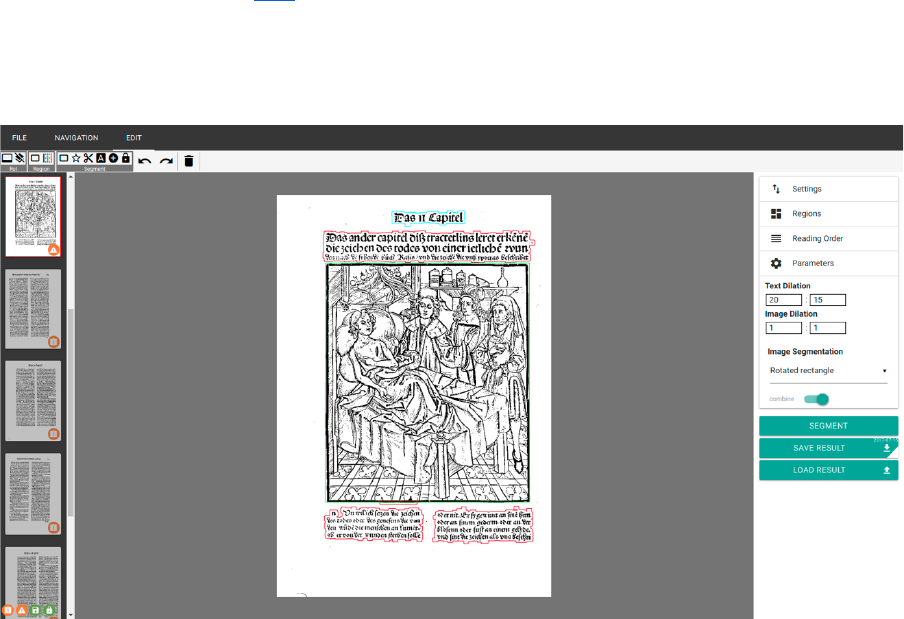The height and width of the screenshot is (619, 904).
Task: Select the bottom-left text column segment
Action: (374, 524)
